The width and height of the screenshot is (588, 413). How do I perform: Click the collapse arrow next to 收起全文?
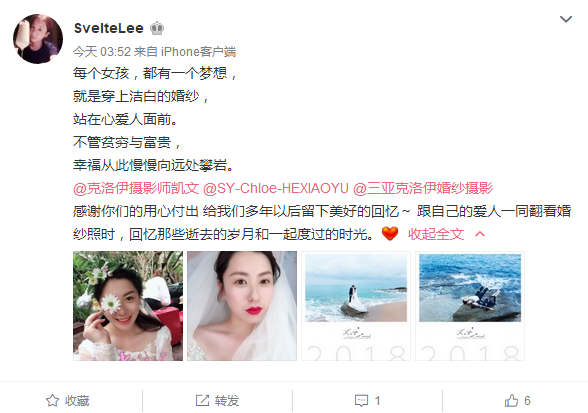(x=480, y=234)
